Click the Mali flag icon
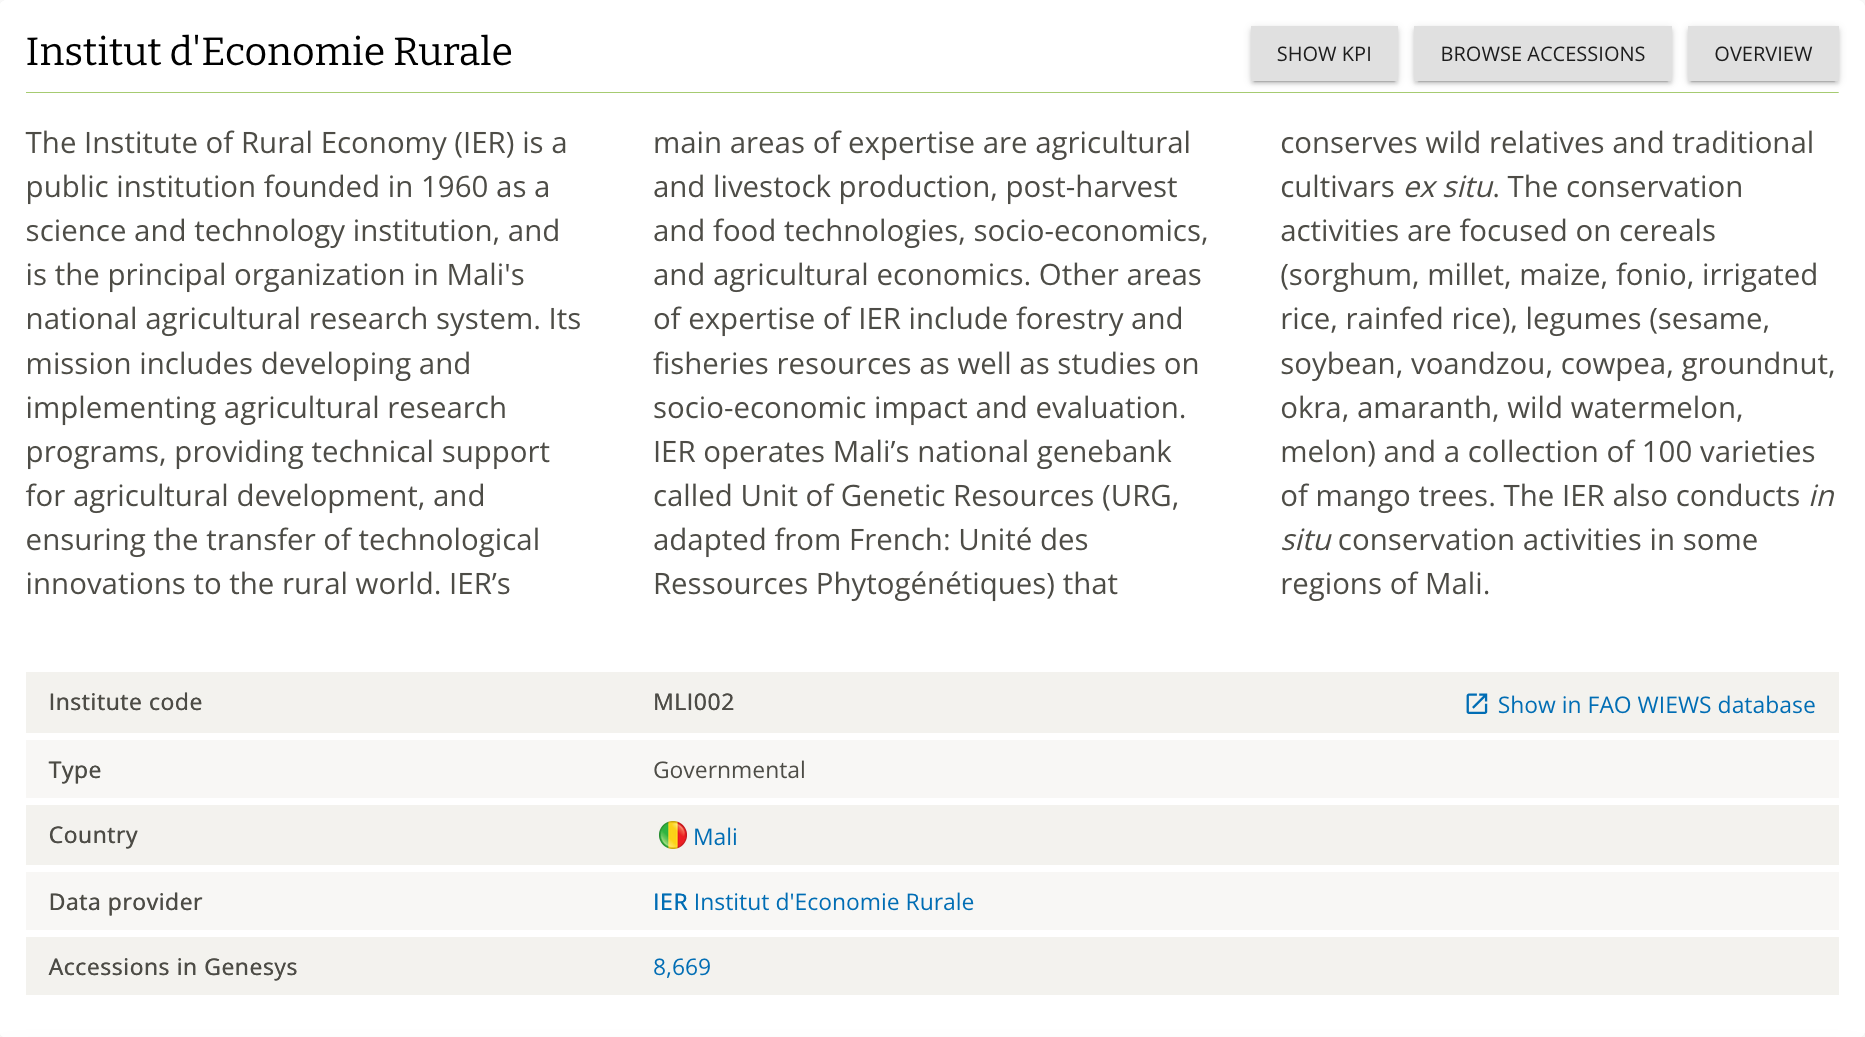1865x1037 pixels. (673, 835)
